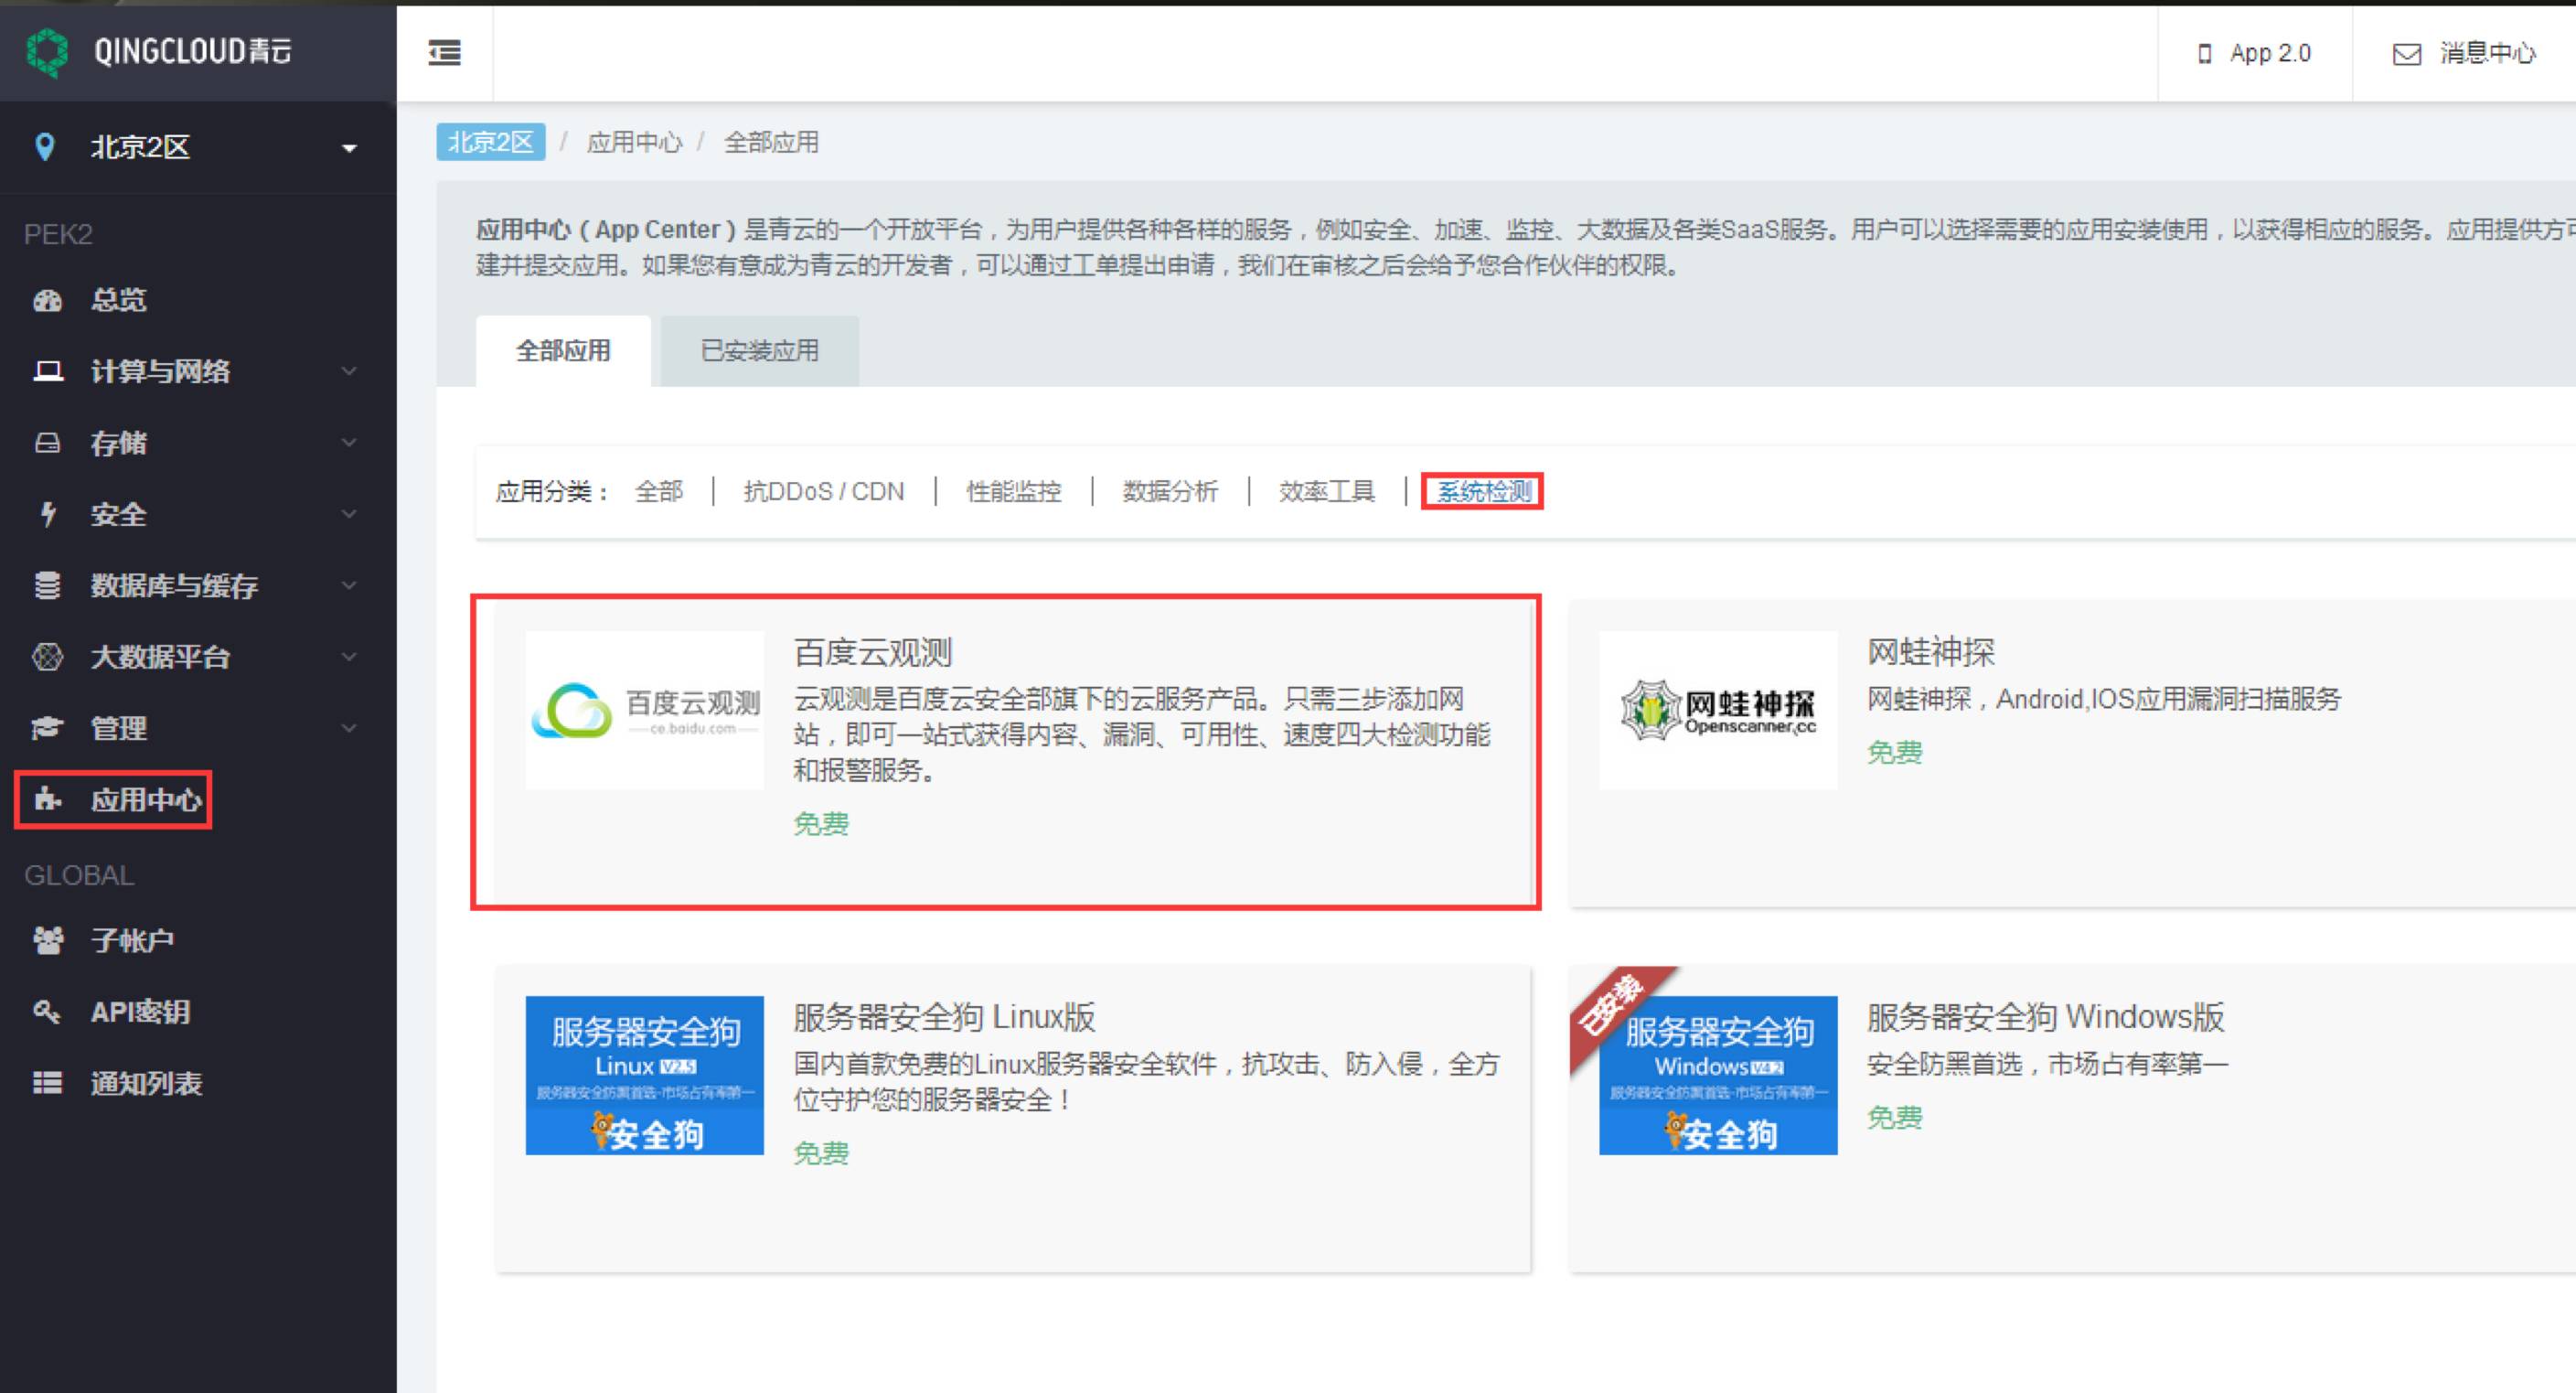
Task: Filter apps by 性能监控 category
Action: (x=1014, y=491)
